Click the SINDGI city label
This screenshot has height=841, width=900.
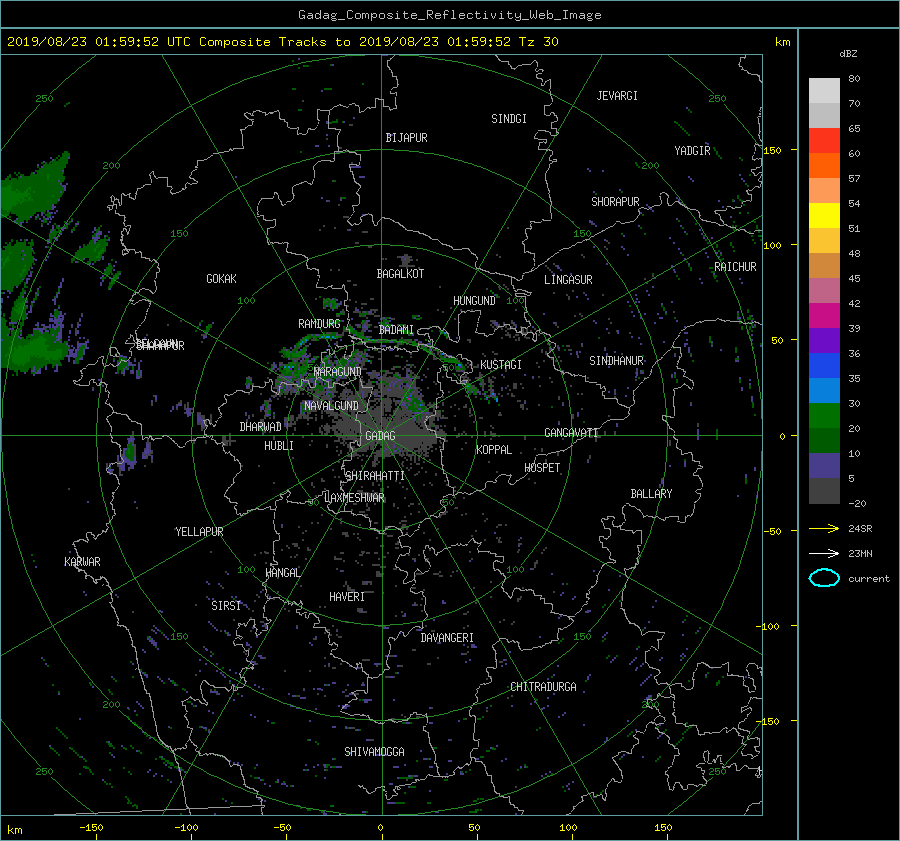pyautogui.click(x=509, y=119)
